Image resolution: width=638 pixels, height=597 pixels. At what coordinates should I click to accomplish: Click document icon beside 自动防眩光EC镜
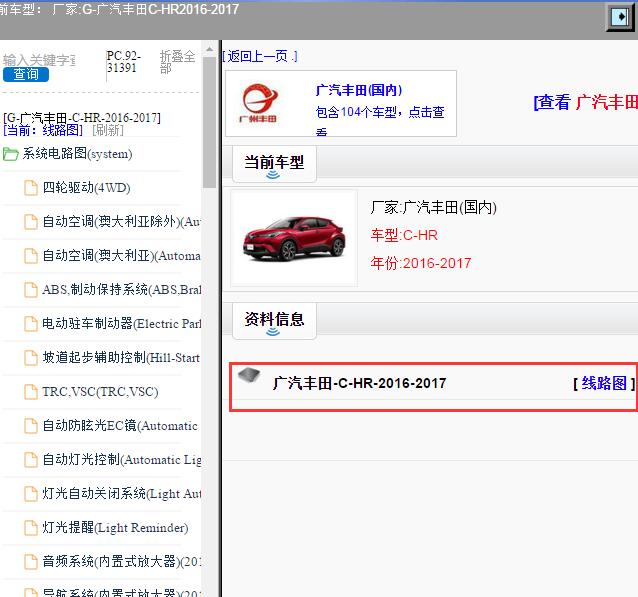click(31, 426)
